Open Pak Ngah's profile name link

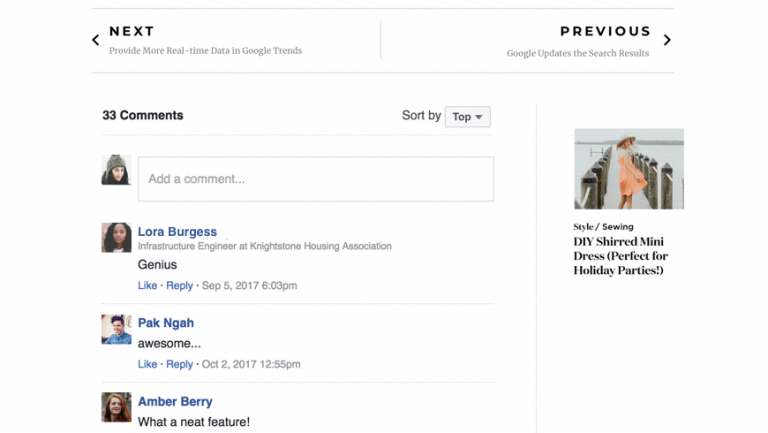[166, 323]
